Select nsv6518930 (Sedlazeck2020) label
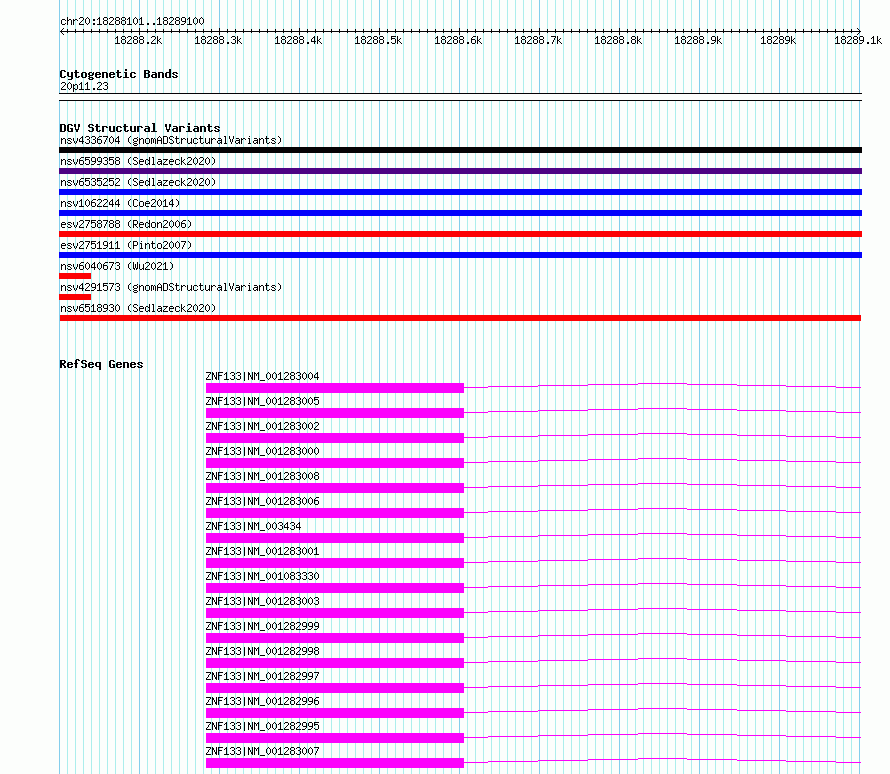 (138, 308)
